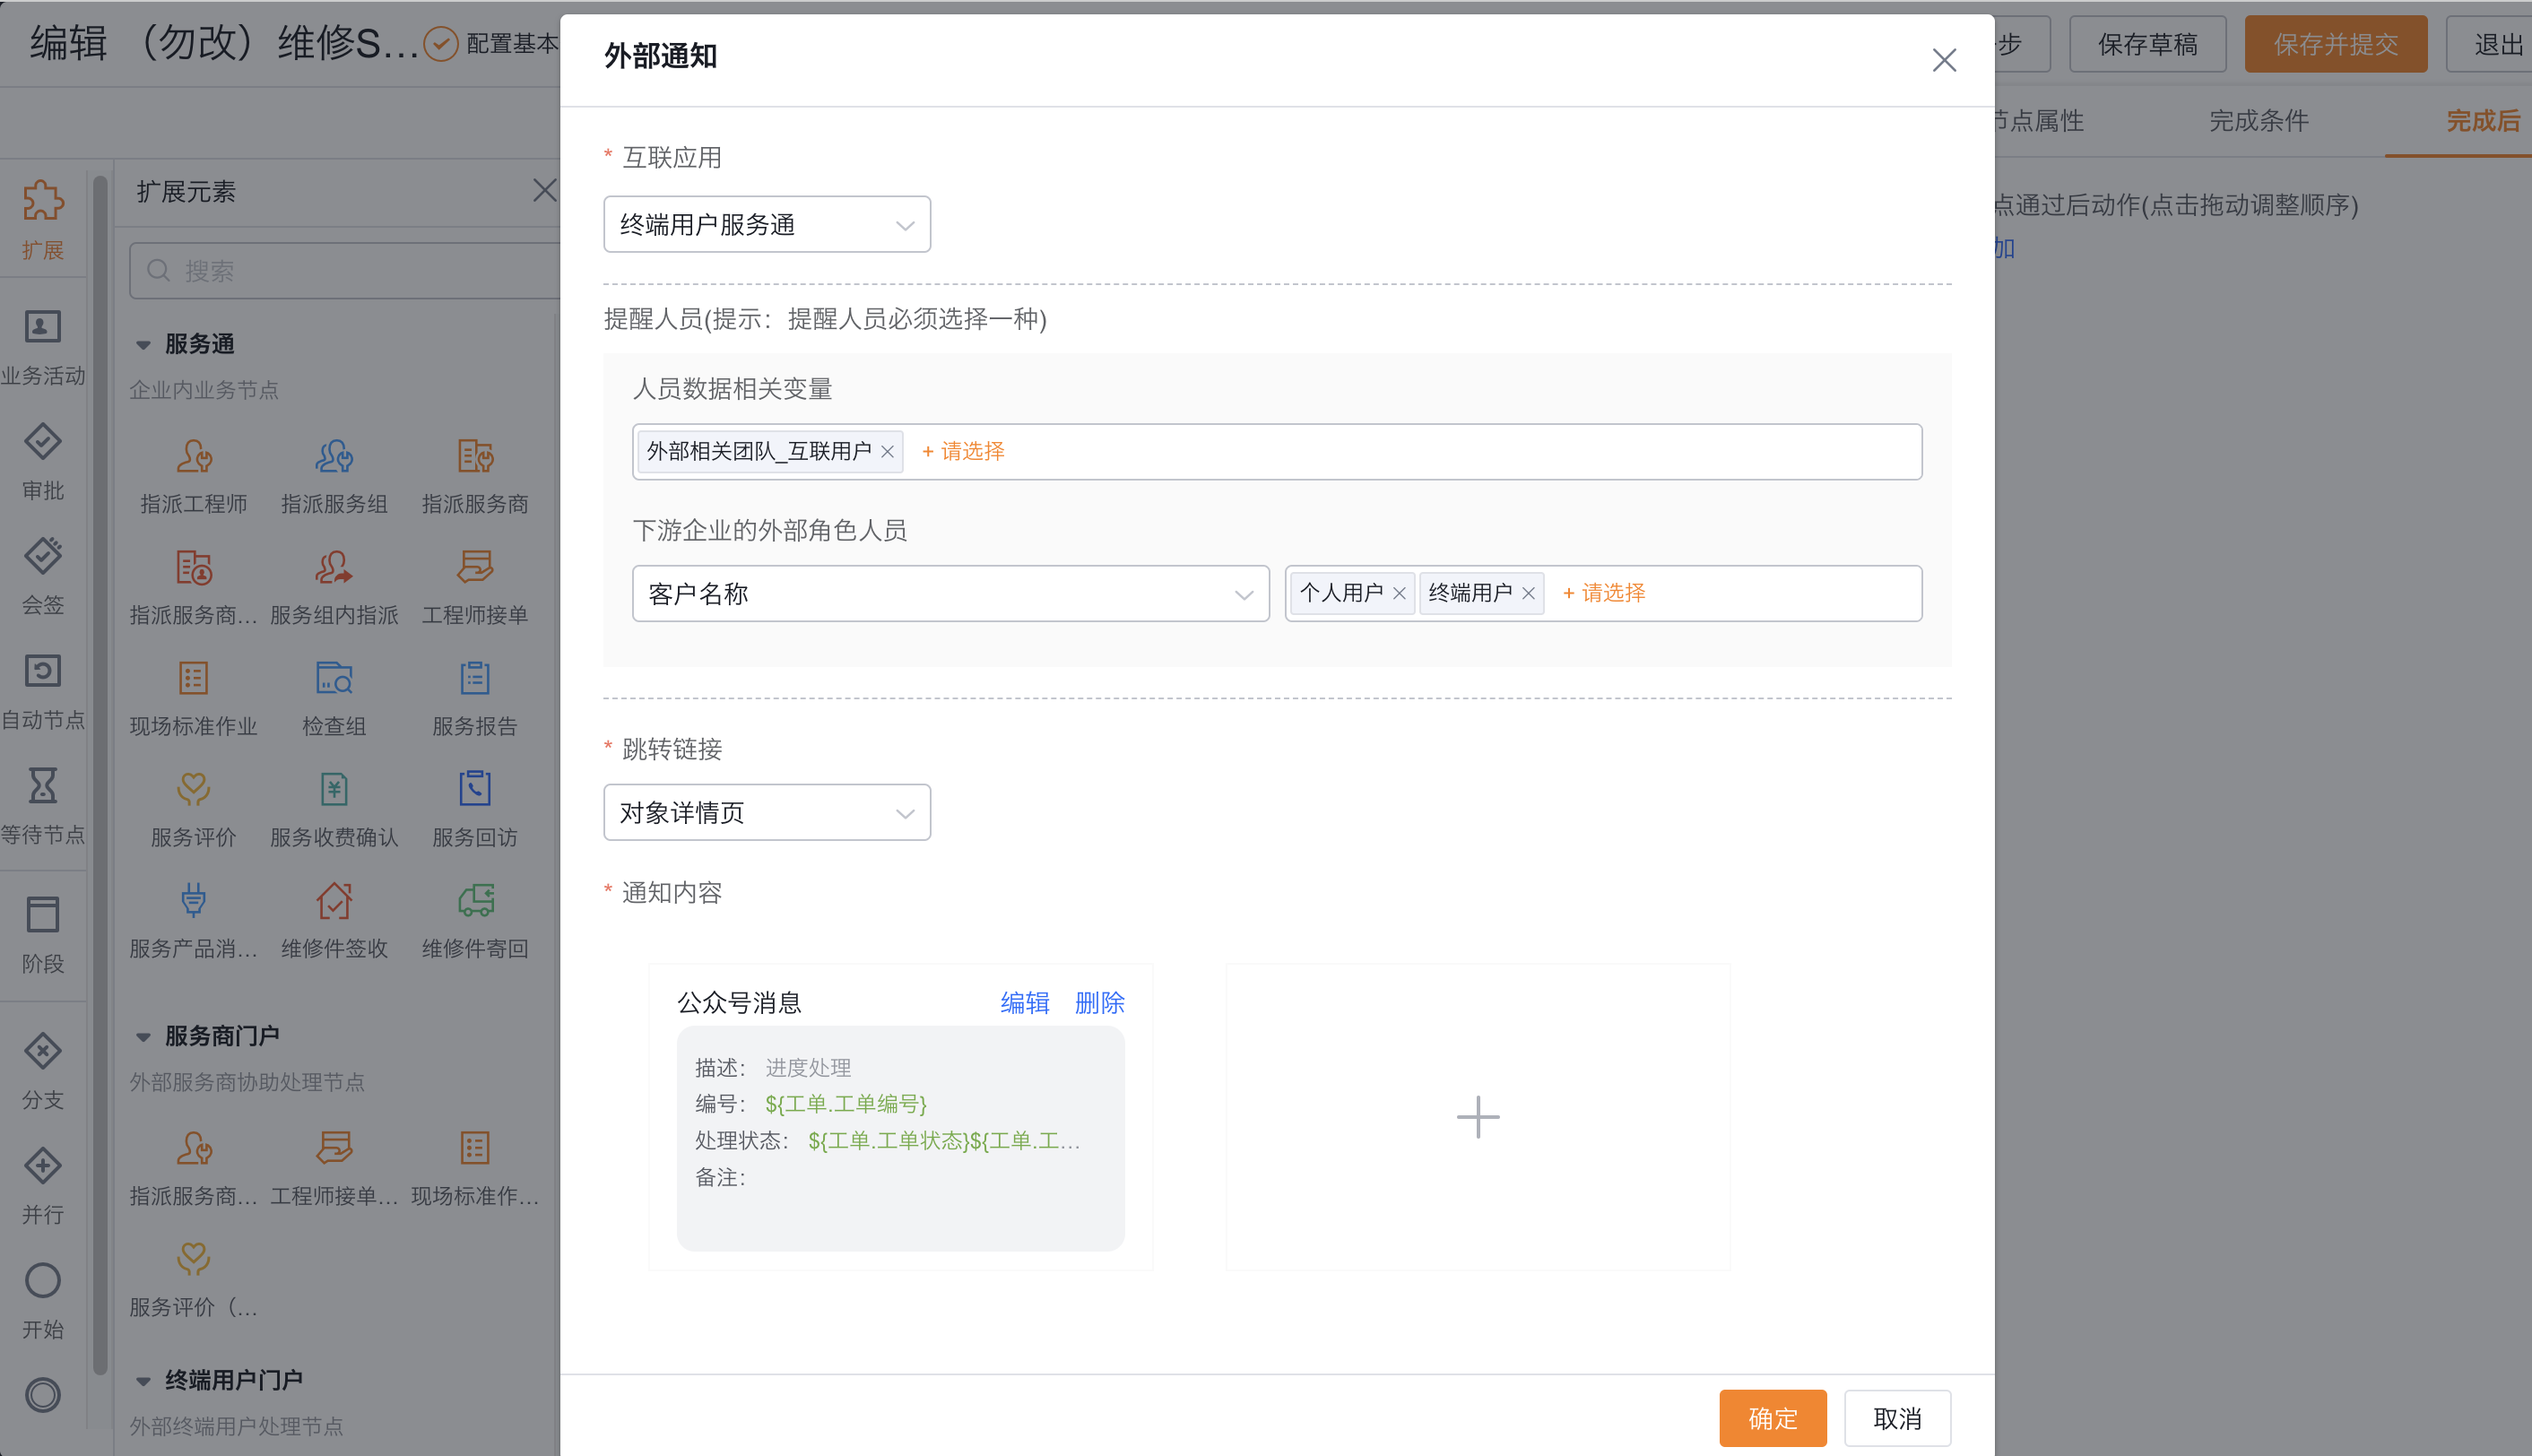The image size is (2532, 1456).
Task: Pick the 服务报告 node icon
Action: coord(475,678)
